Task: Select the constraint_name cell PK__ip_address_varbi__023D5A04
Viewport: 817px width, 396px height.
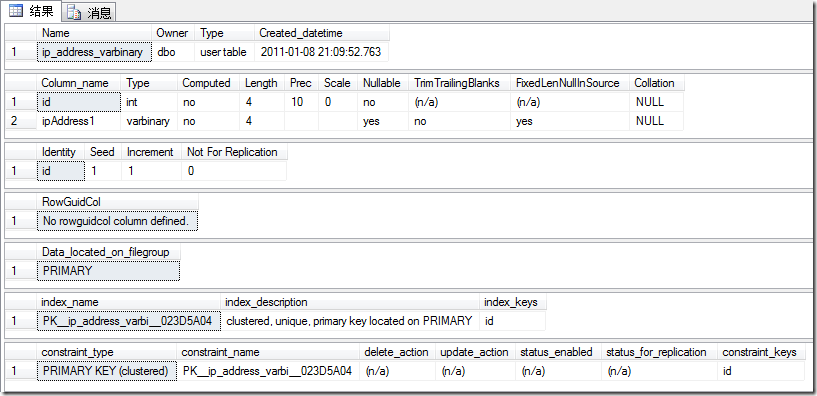Action: (268, 371)
